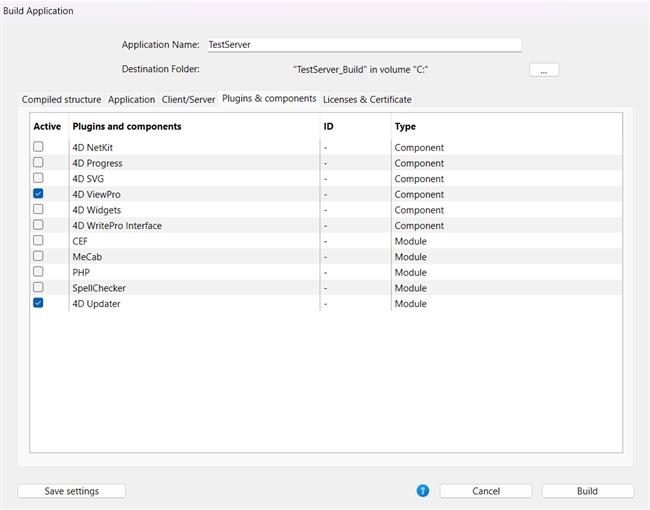Uncheck the 4D ViewPro component
Viewport: 650px width, 510px height.
(x=38, y=194)
